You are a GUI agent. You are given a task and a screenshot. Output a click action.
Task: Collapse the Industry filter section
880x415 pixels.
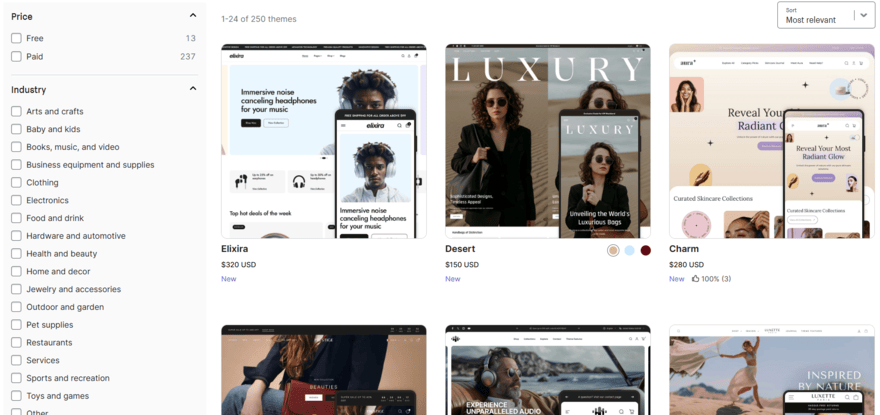192,89
